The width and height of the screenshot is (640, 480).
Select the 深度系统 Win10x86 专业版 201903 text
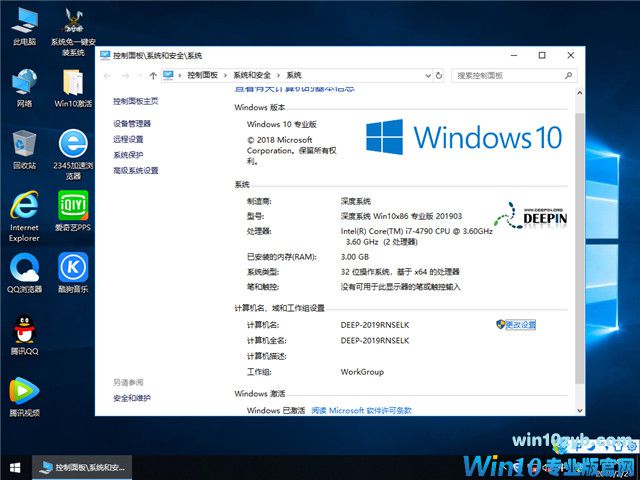pyautogui.click(x=401, y=216)
